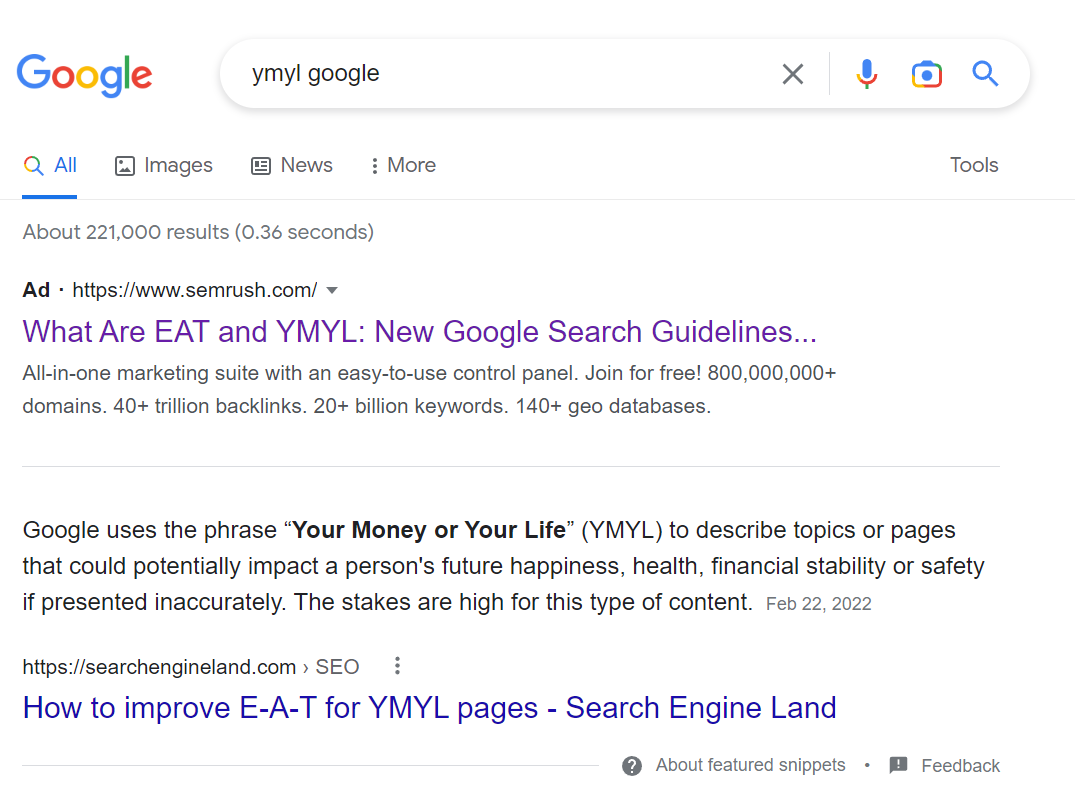This screenshot has width=1075, height=808.
Task: Clear the search query with the X icon
Action: point(793,73)
